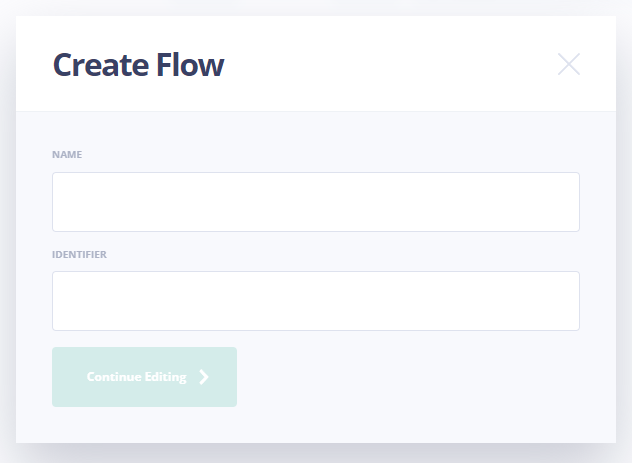The image size is (632, 463).
Task: Click the IDENTIFIER field label
Action: (x=79, y=254)
